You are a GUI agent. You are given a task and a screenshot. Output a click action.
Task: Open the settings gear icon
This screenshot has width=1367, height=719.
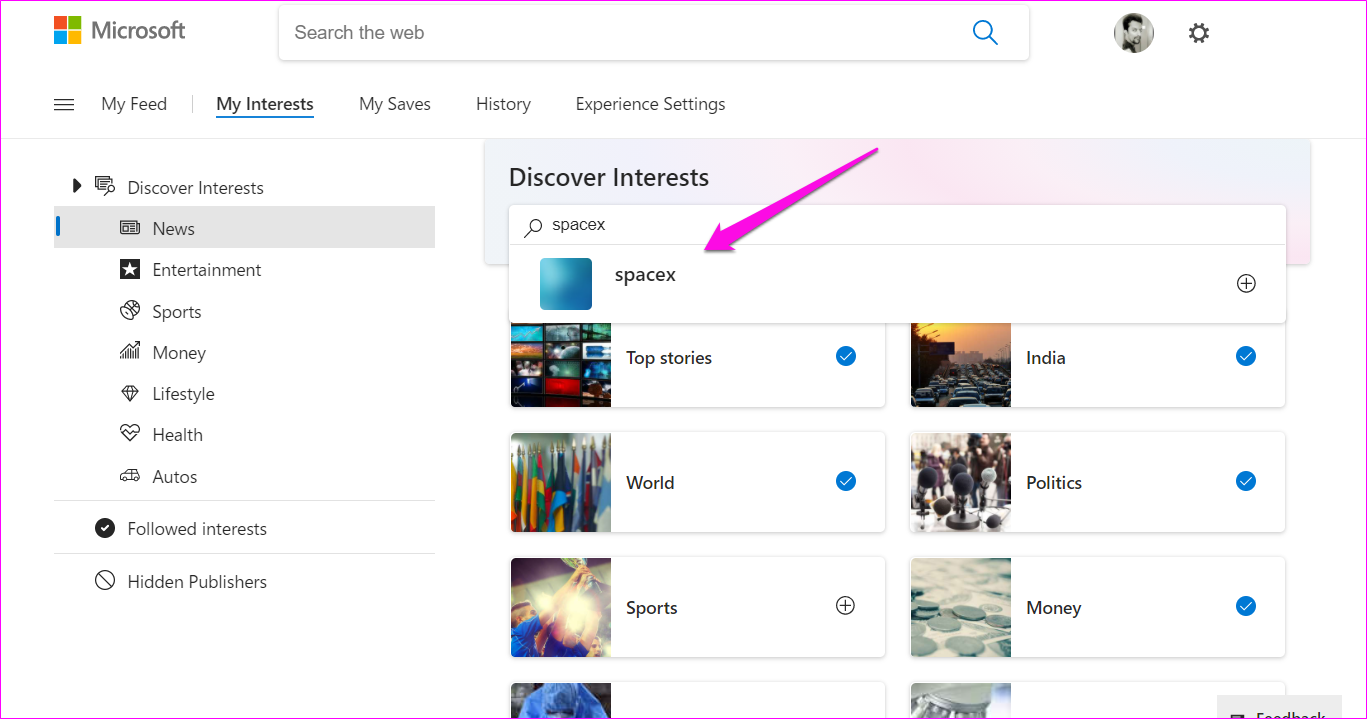tap(1198, 33)
